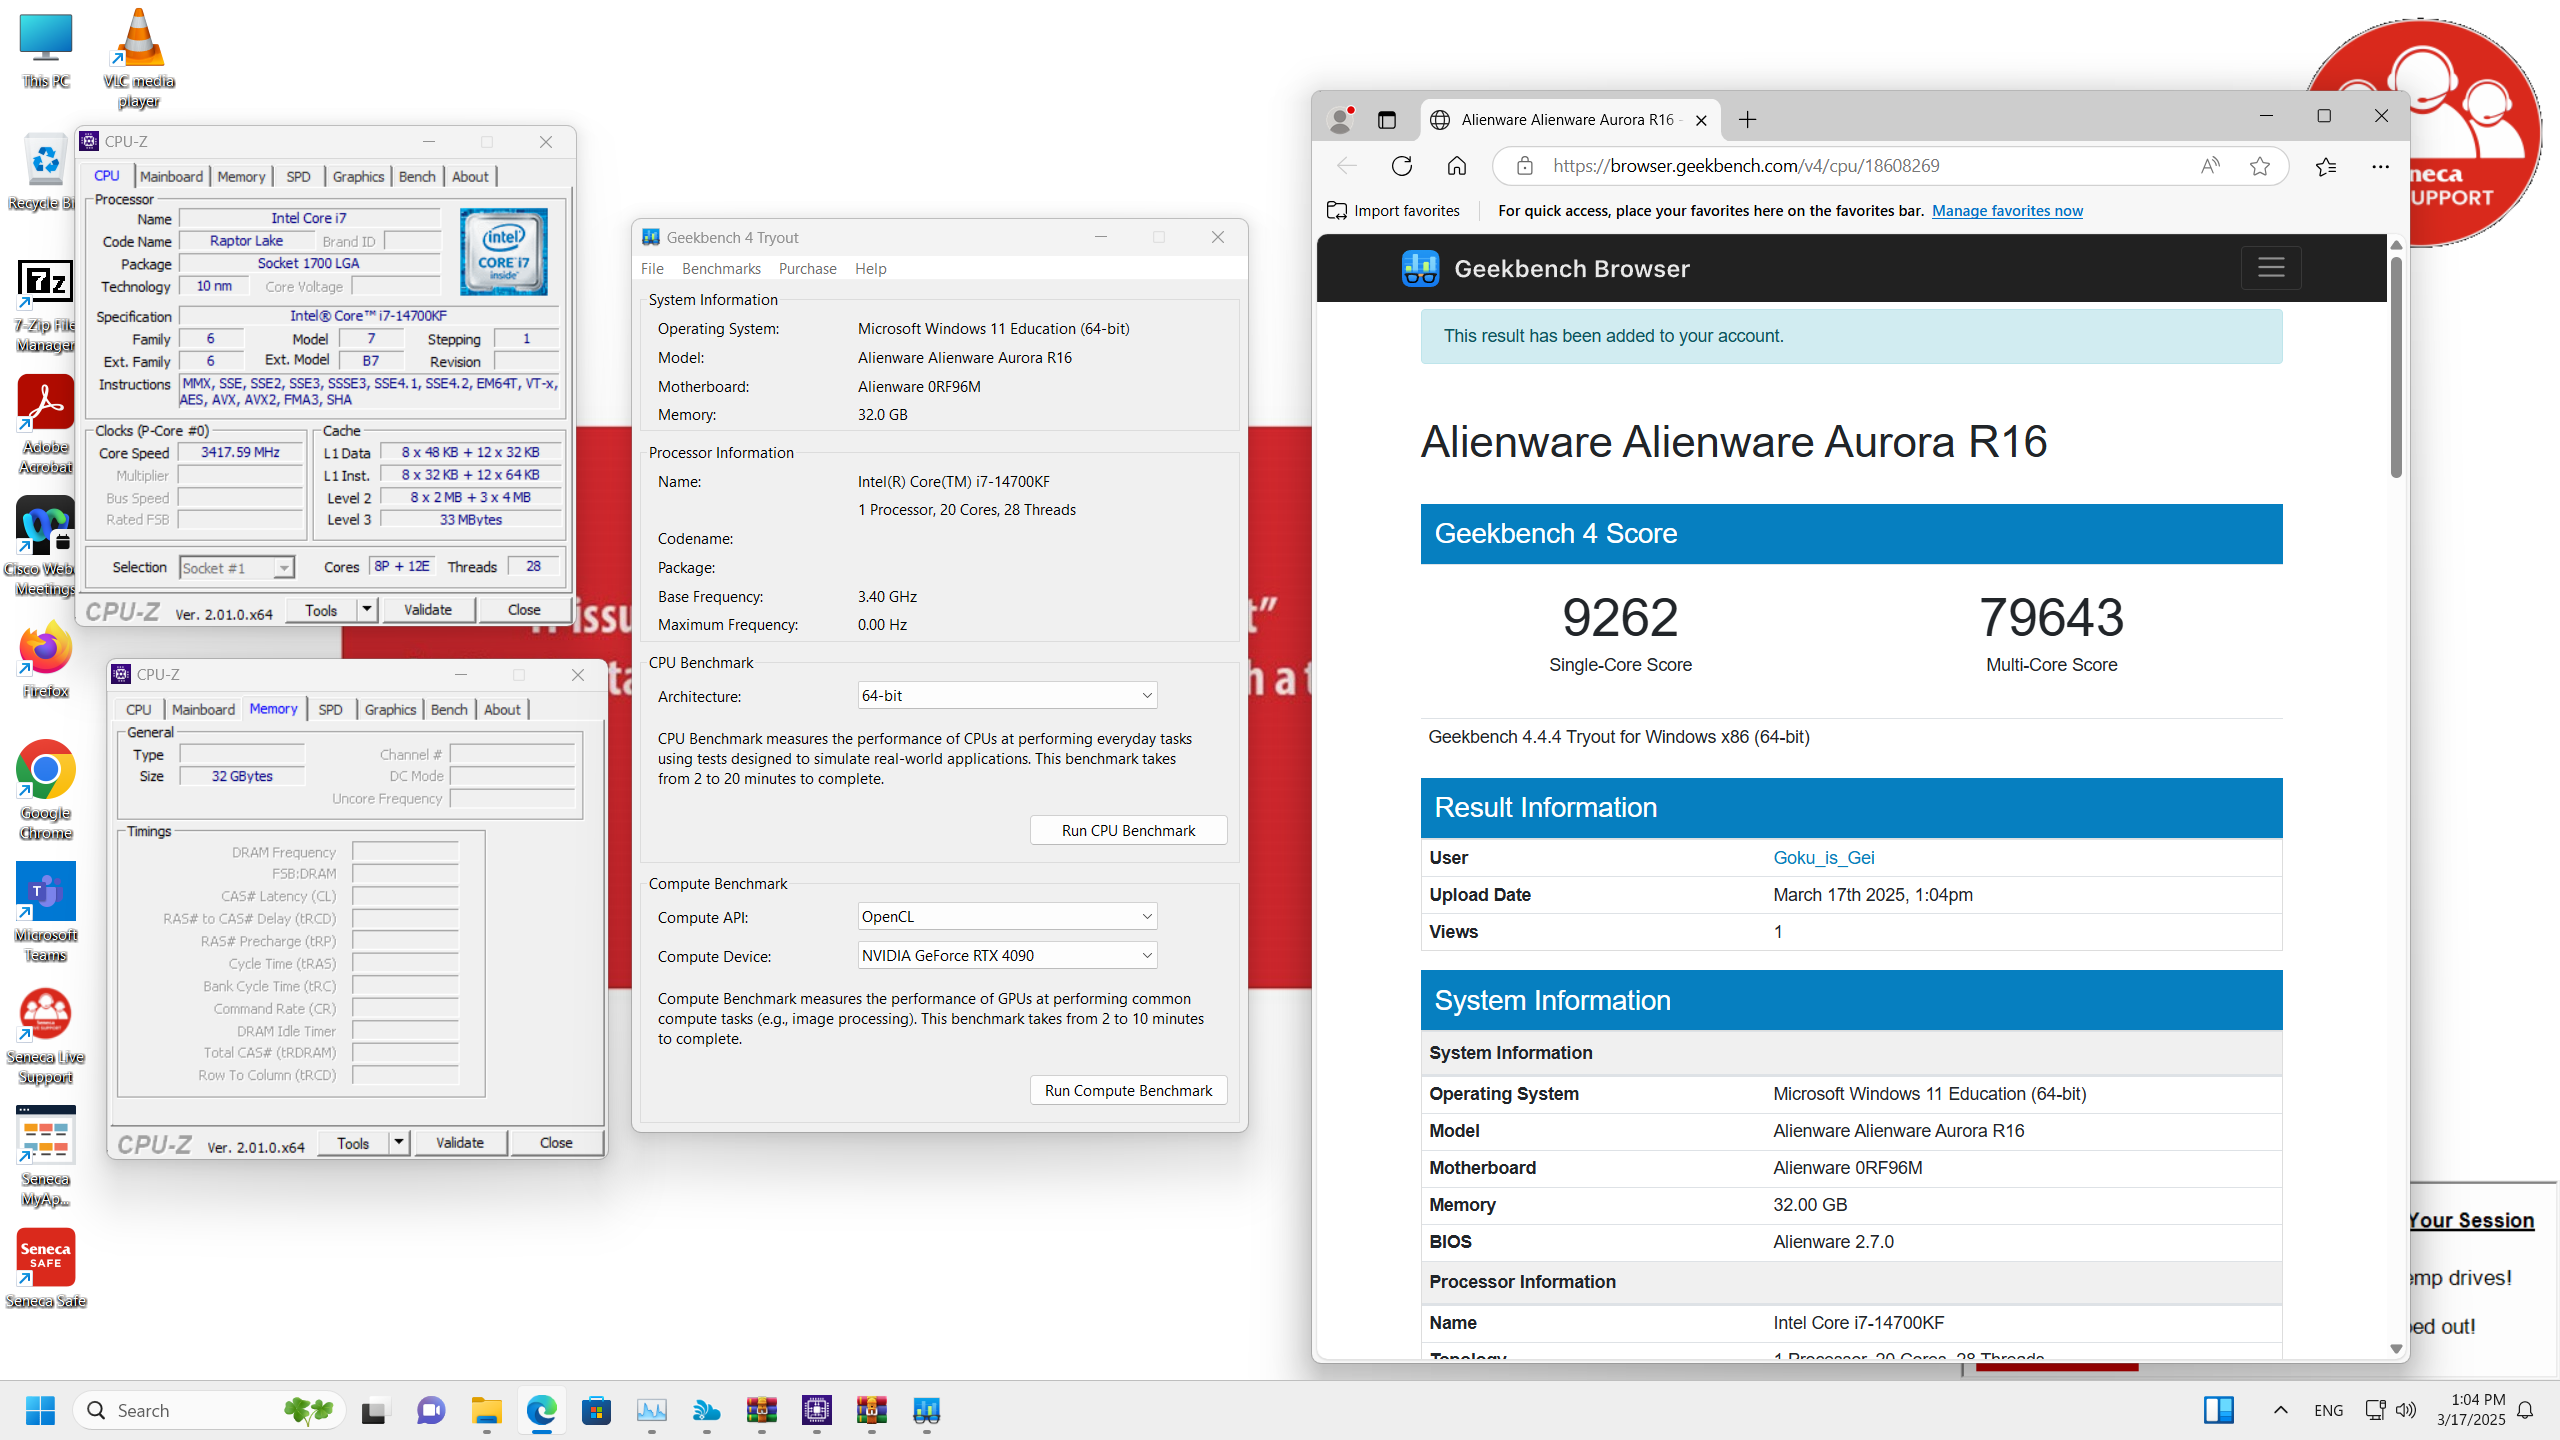The width and height of the screenshot is (2560, 1440).
Task: Click Run Compute Benchmark button
Action: (x=1128, y=1090)
